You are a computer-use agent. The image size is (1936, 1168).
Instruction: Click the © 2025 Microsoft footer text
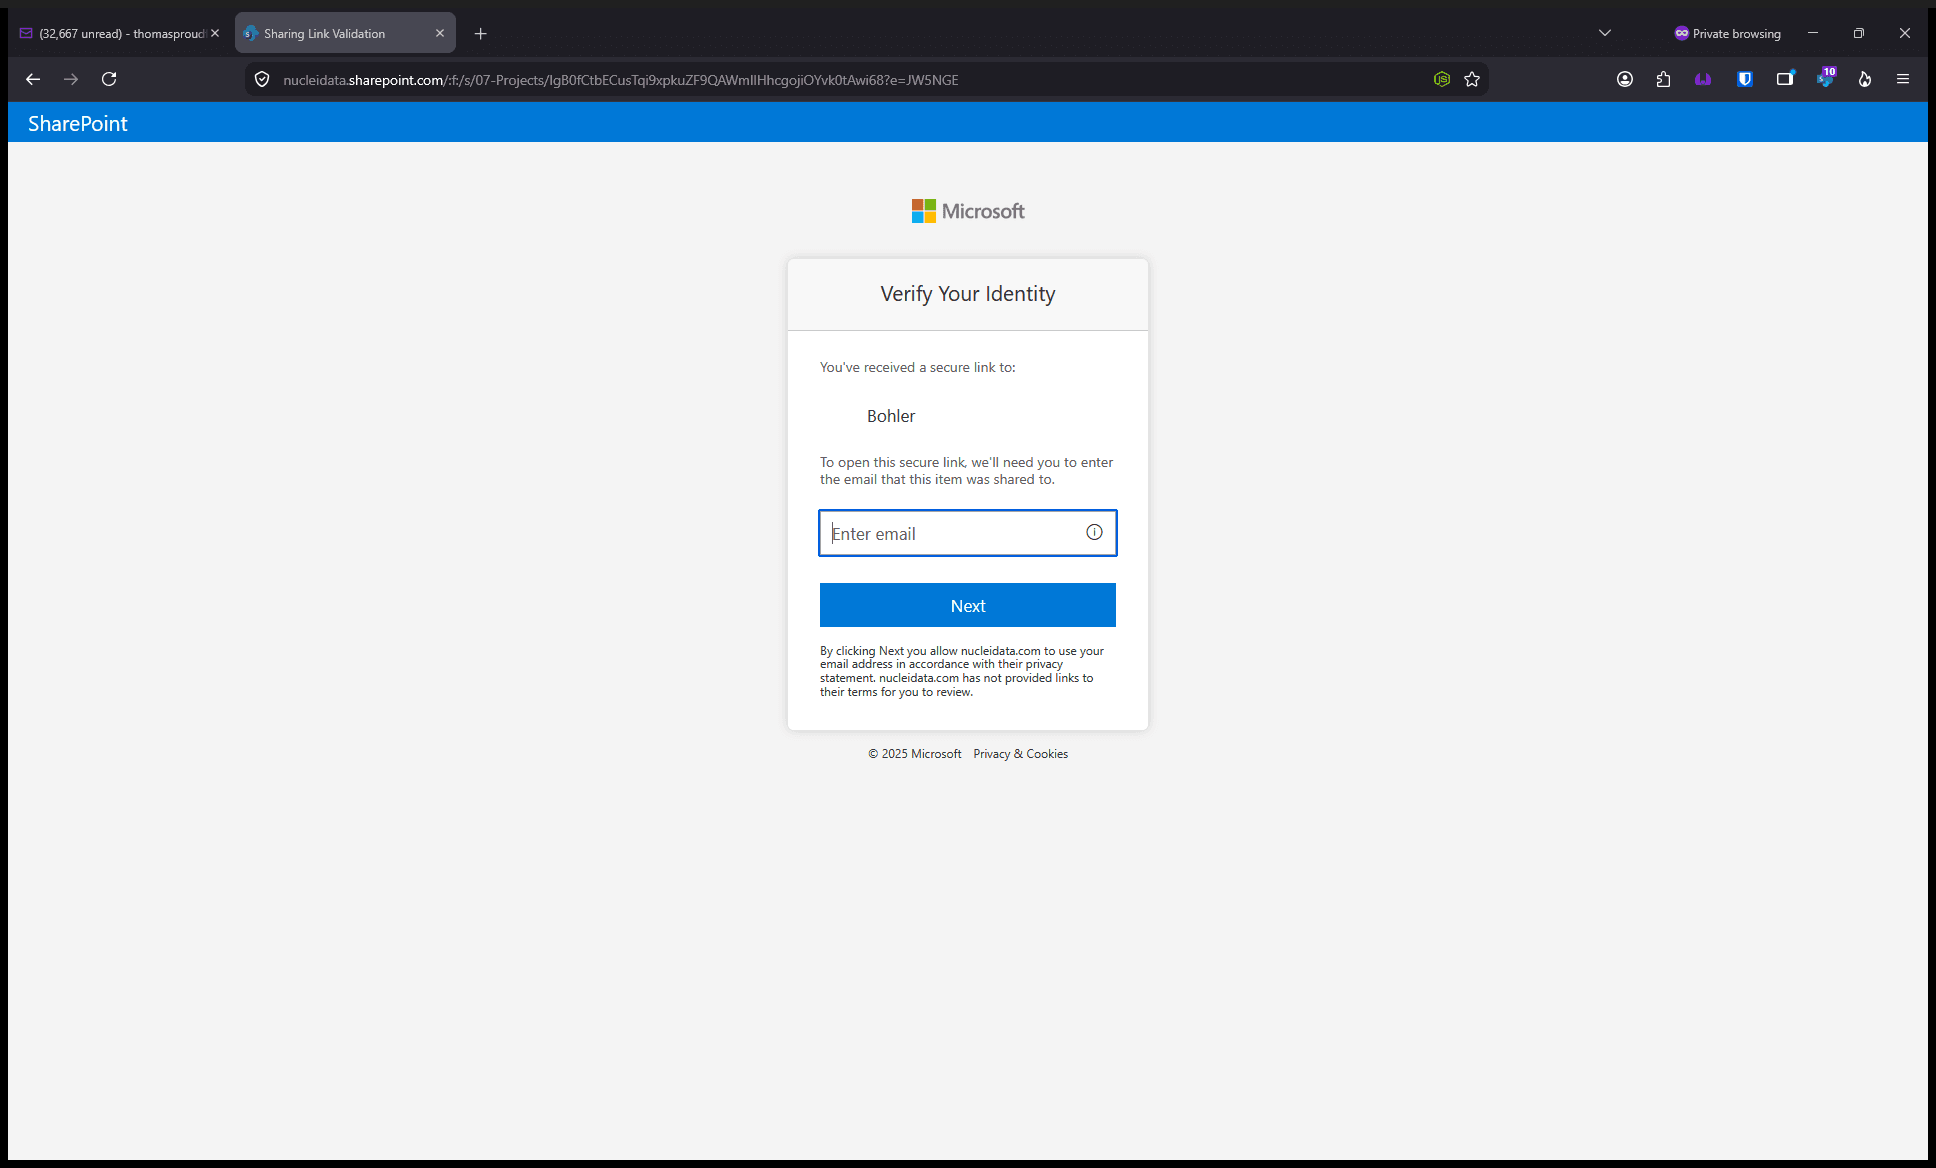(914, 754)
